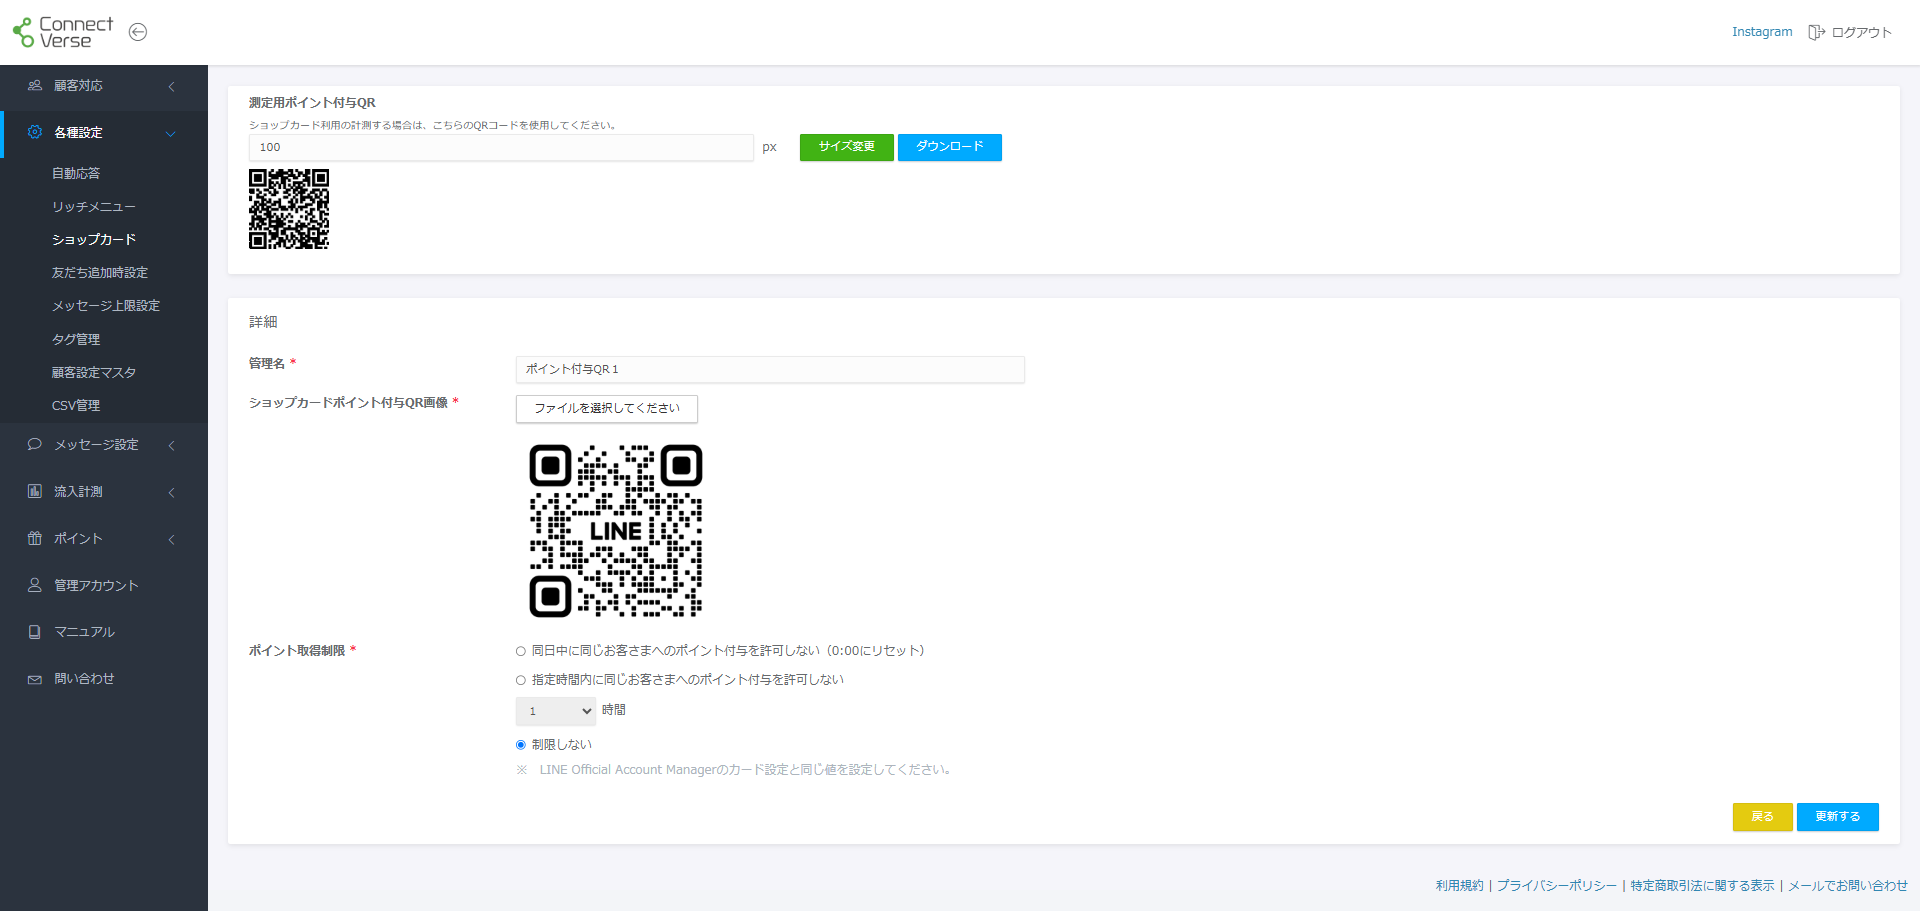Image resolution: width=1920 pixels, height=911 pixels.
Task: Open the Instagram link in header
Action: click(x=1762, y=32)
